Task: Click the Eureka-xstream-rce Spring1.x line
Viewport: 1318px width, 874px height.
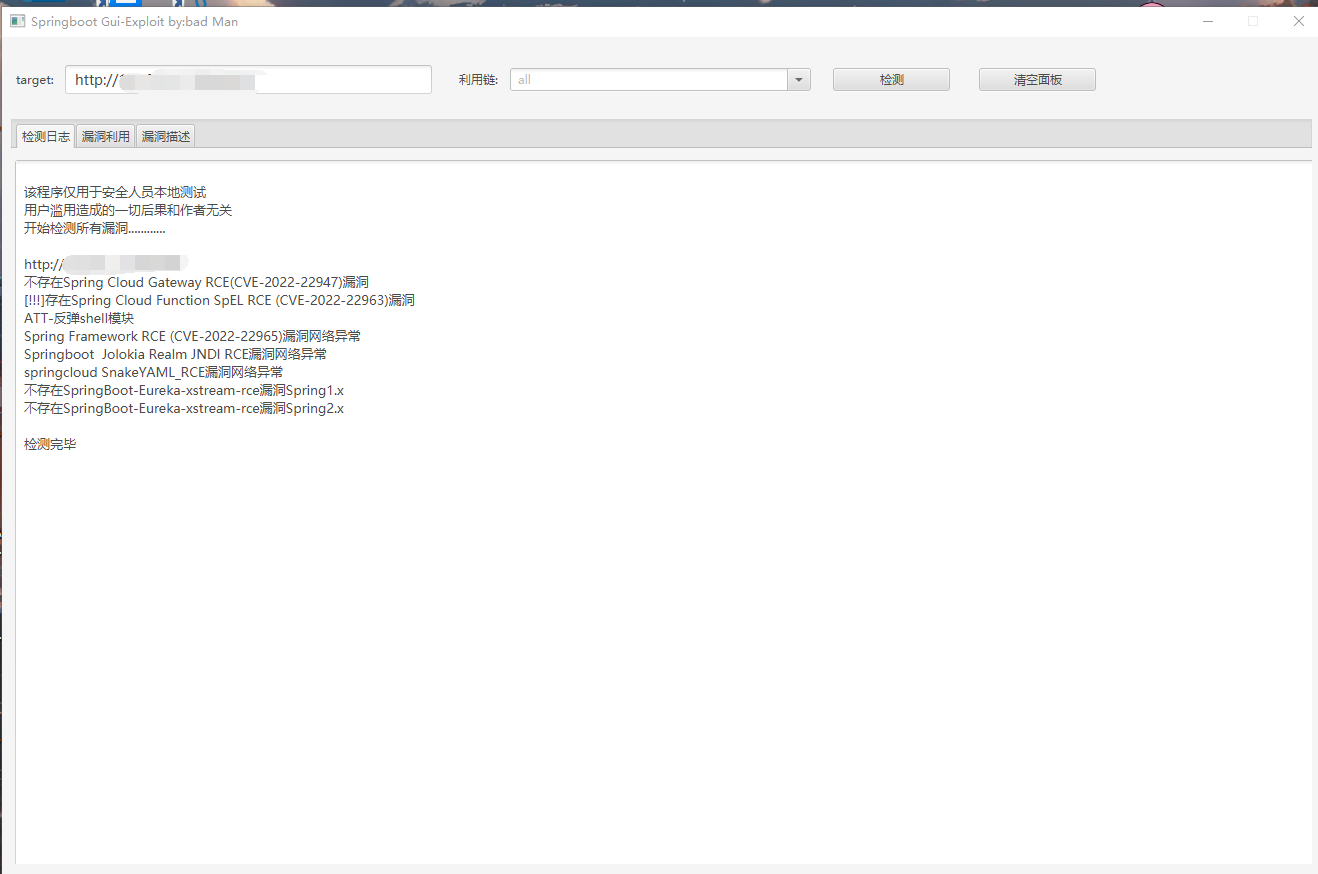Action: coord(184,390)
